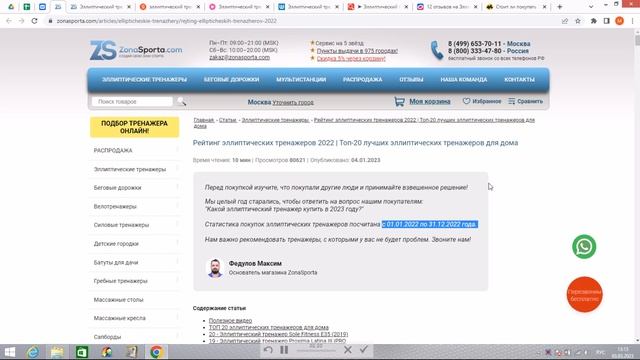
Task: Cancel recording with the X icon
Action: click(x=348, y=350)
